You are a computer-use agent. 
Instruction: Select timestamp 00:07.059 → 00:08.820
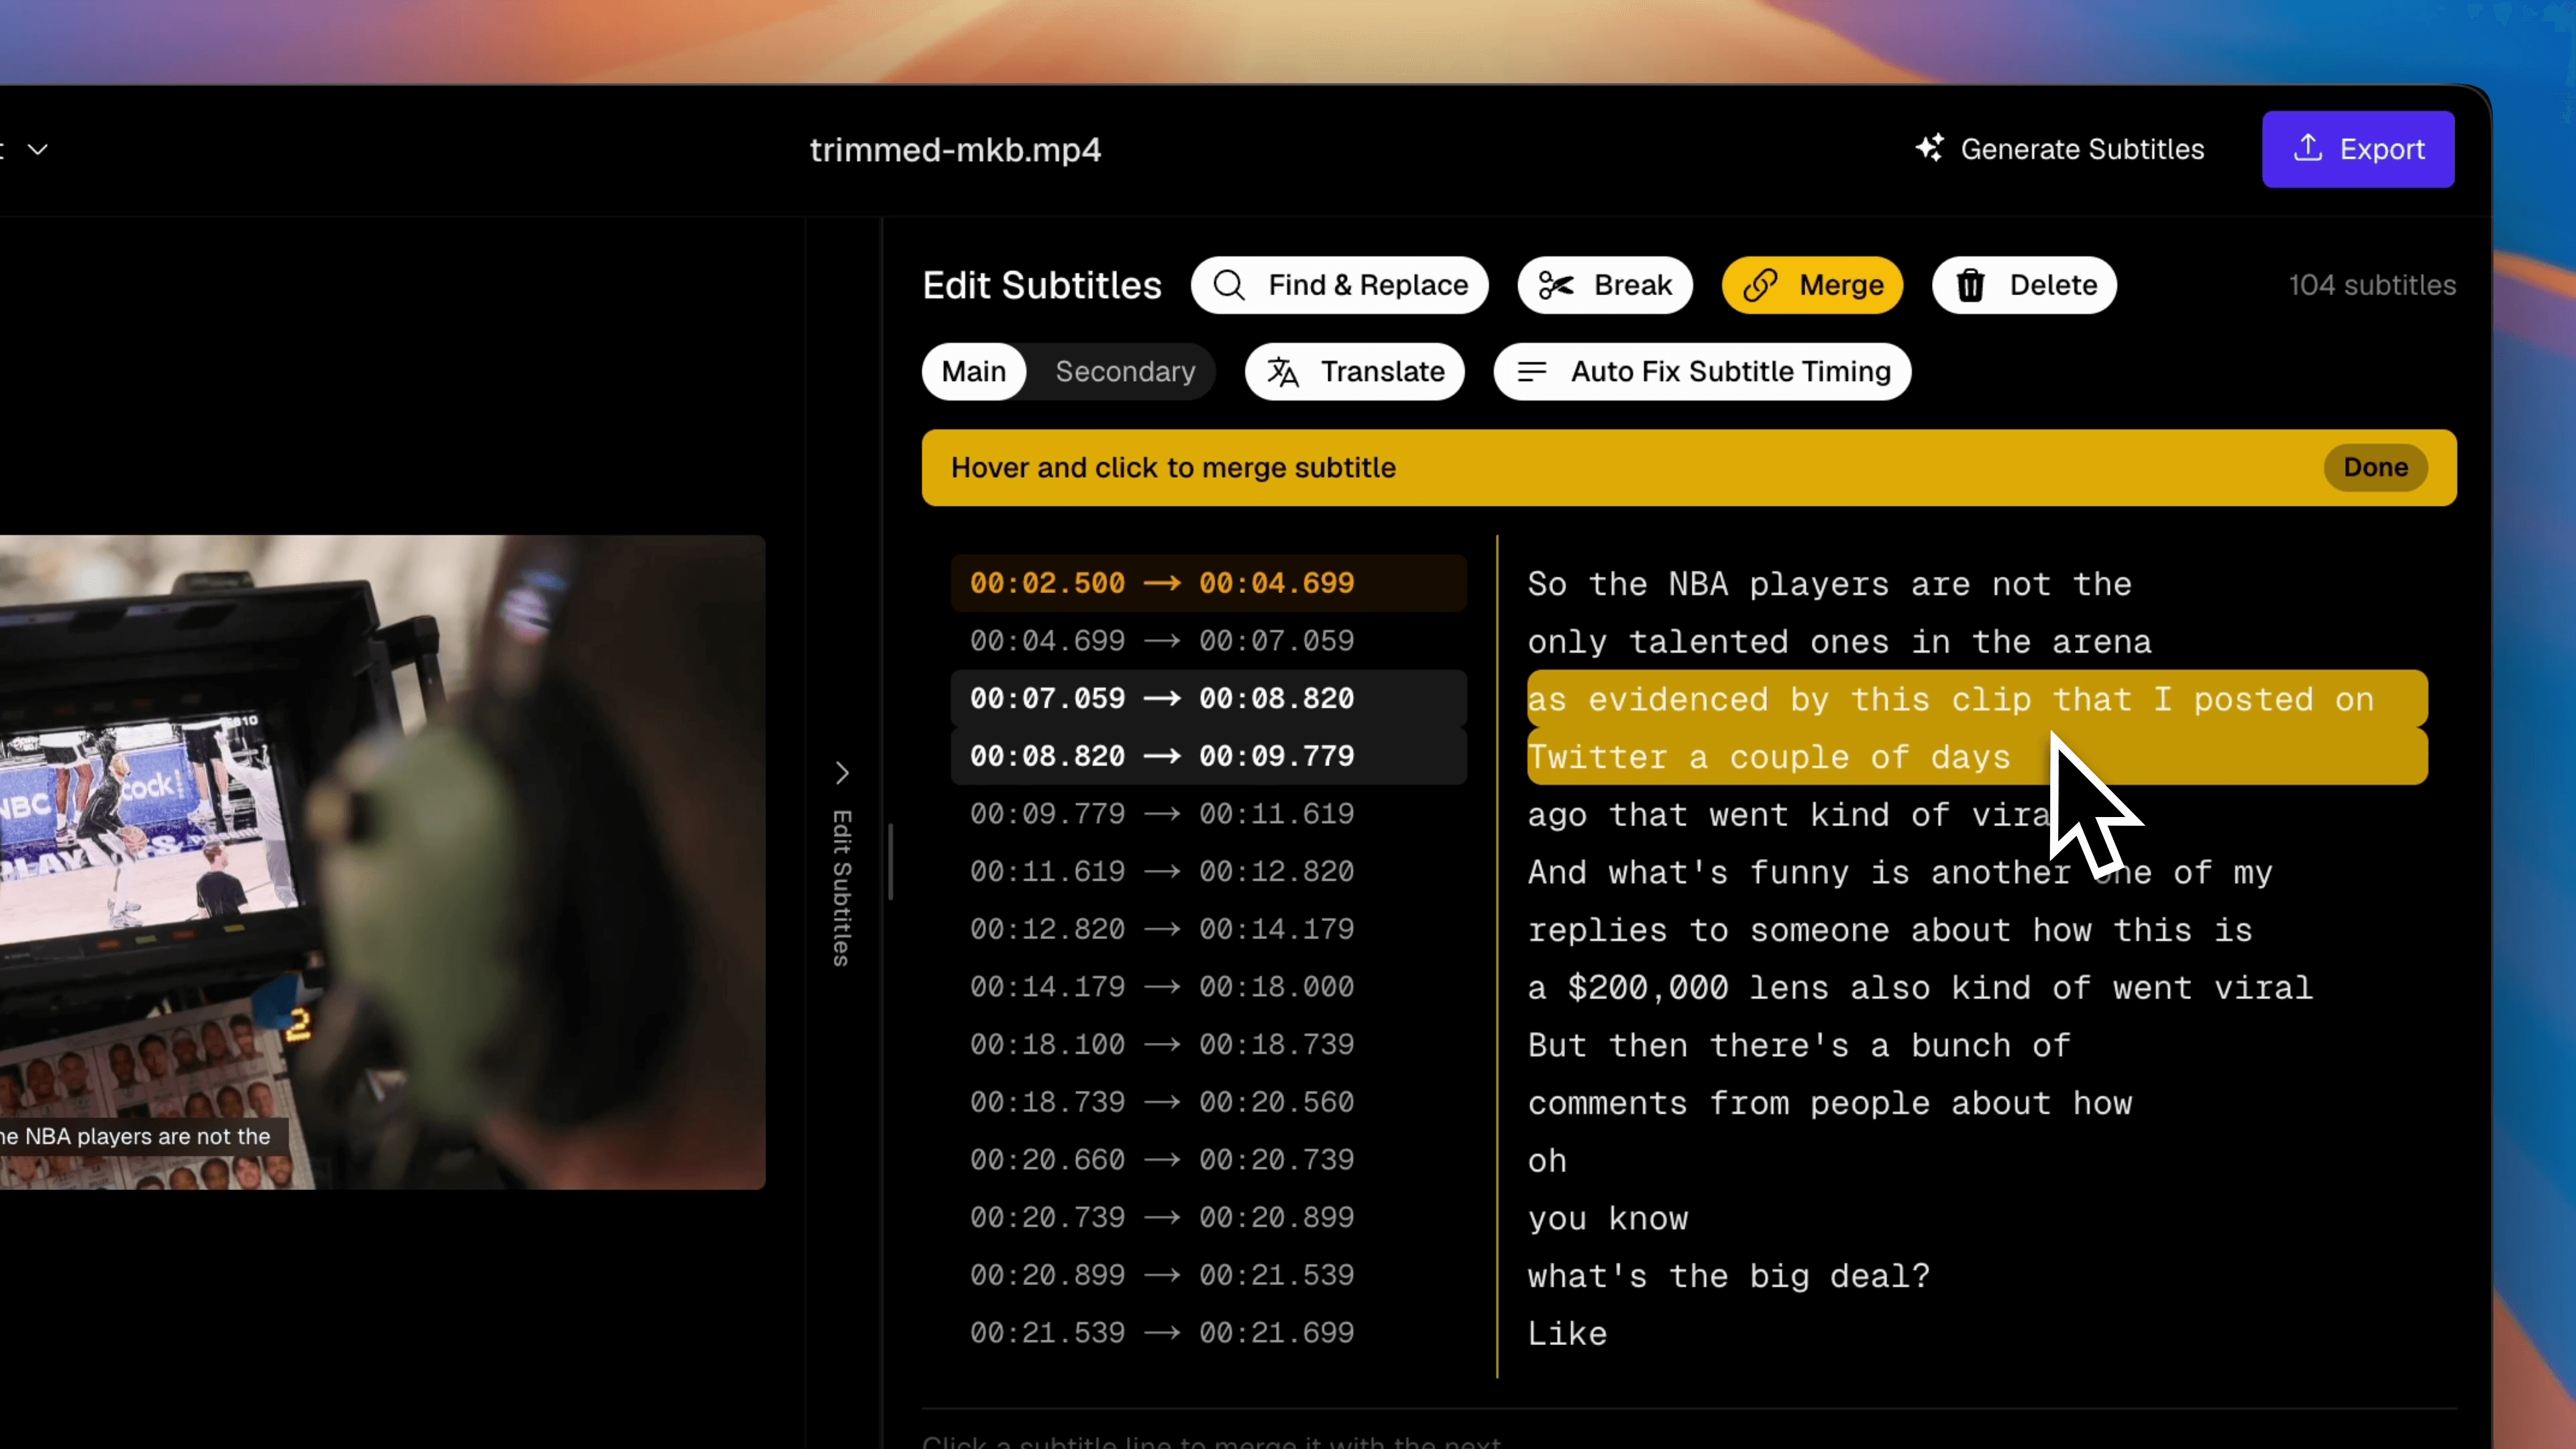[x=1208, y=698]
